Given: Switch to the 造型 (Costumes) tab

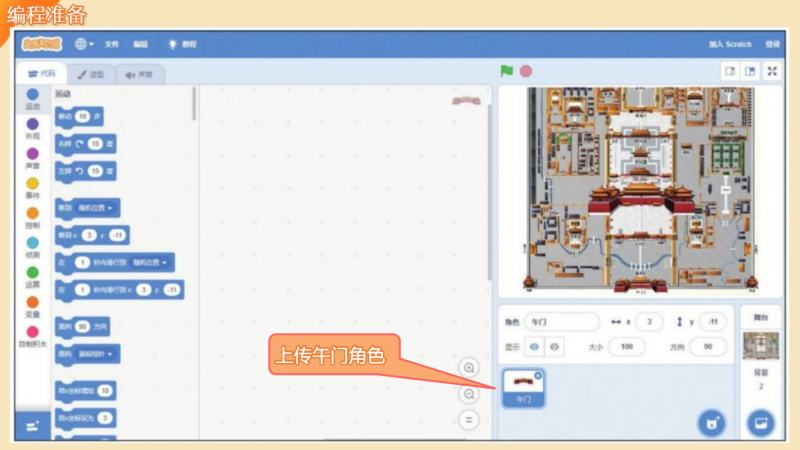Looking at the screenshot, I should 90,74.
